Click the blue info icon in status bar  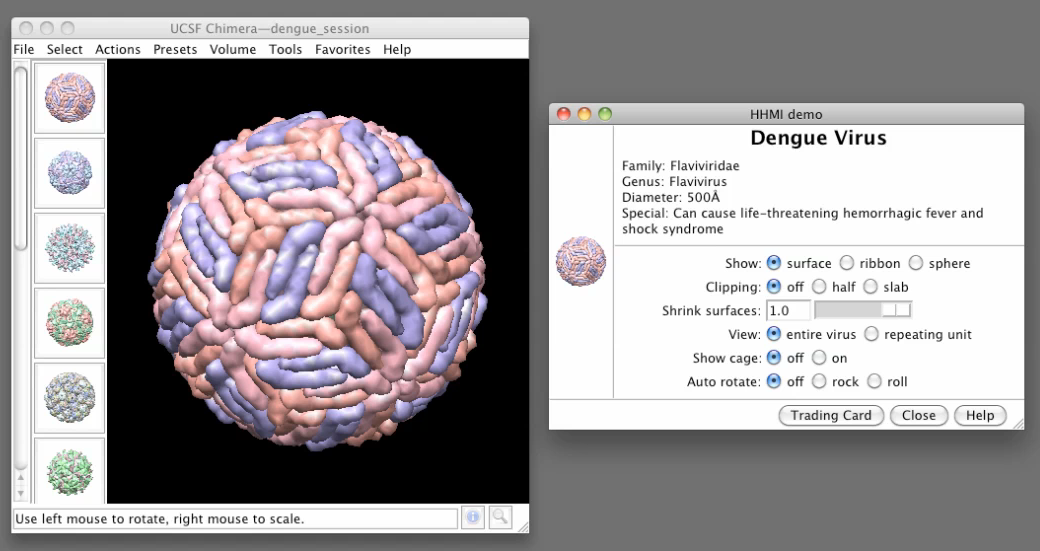tap(473, 518)
